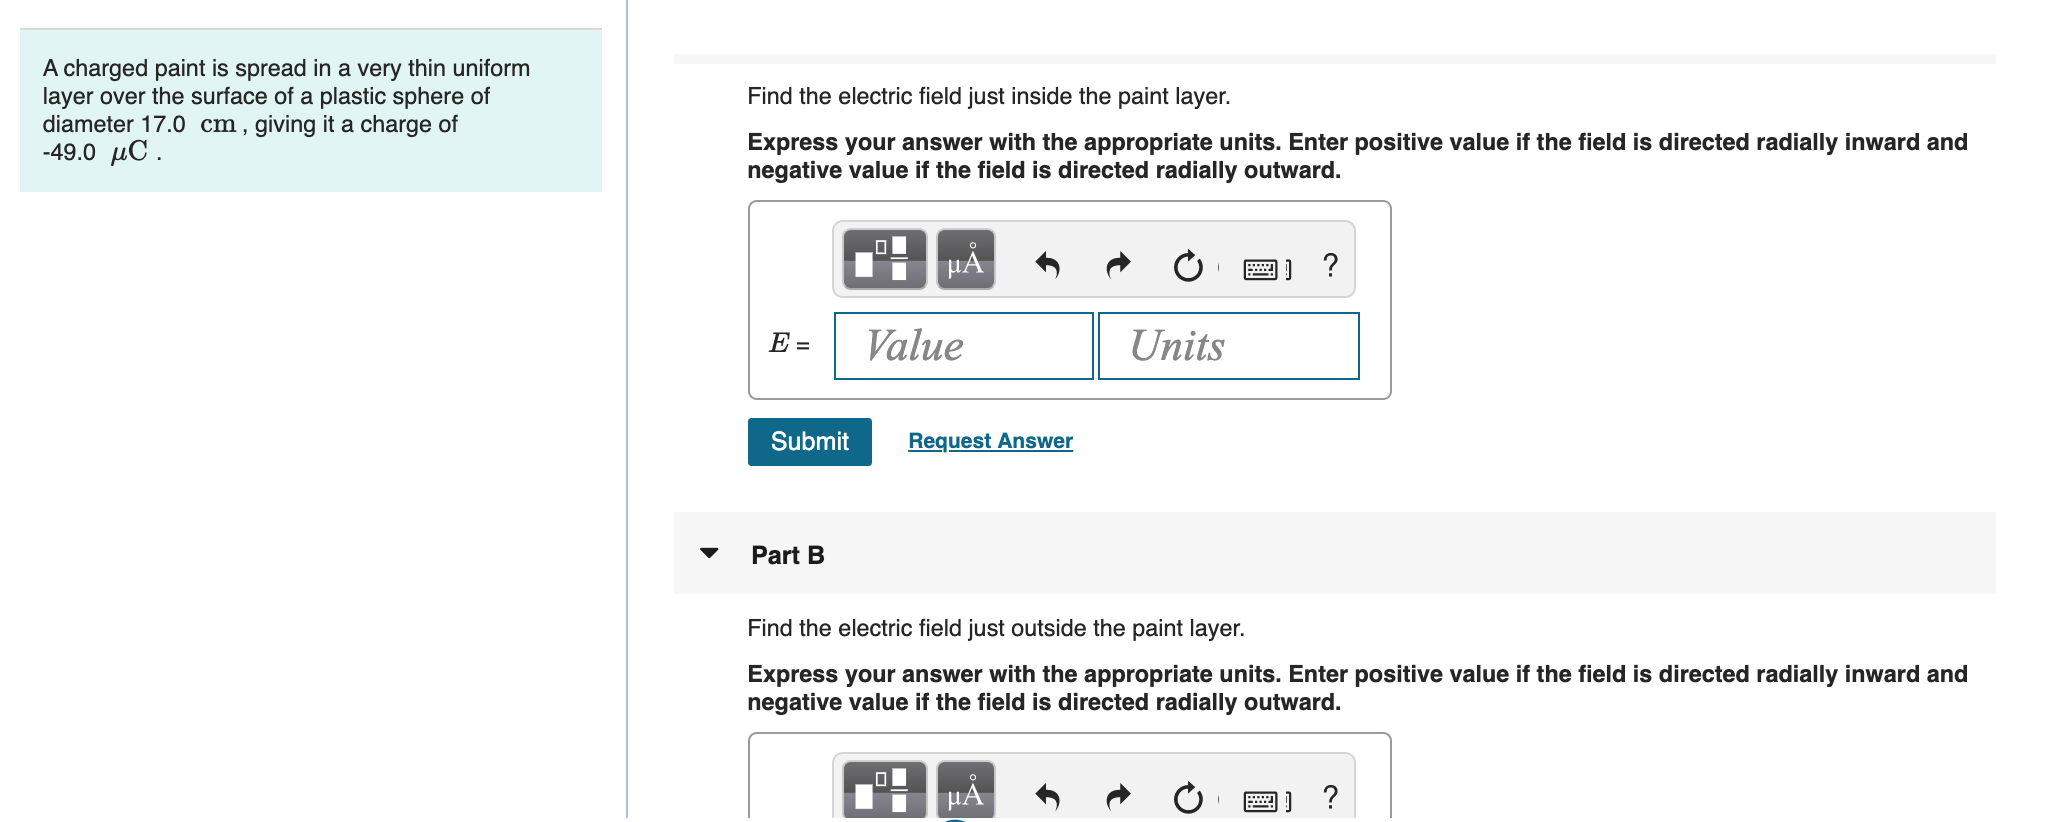Click the Units input field
This screenshot has width=2068, height=822.
click(1228, 346)
